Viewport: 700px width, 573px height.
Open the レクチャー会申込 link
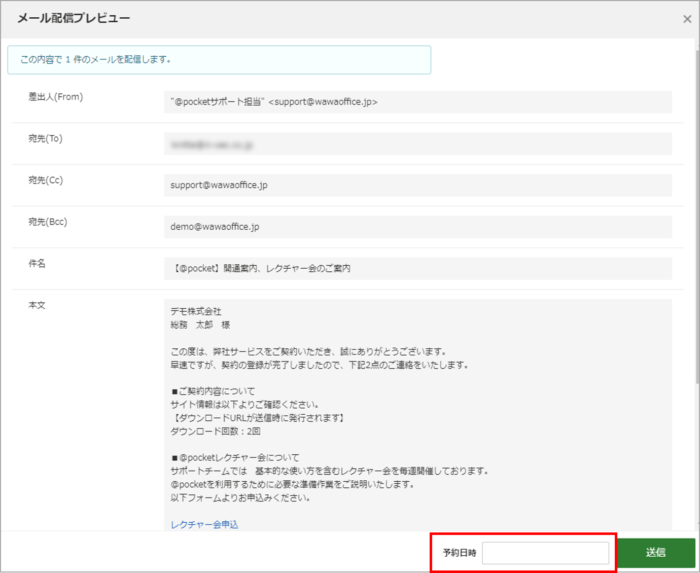tap(204, 524)
